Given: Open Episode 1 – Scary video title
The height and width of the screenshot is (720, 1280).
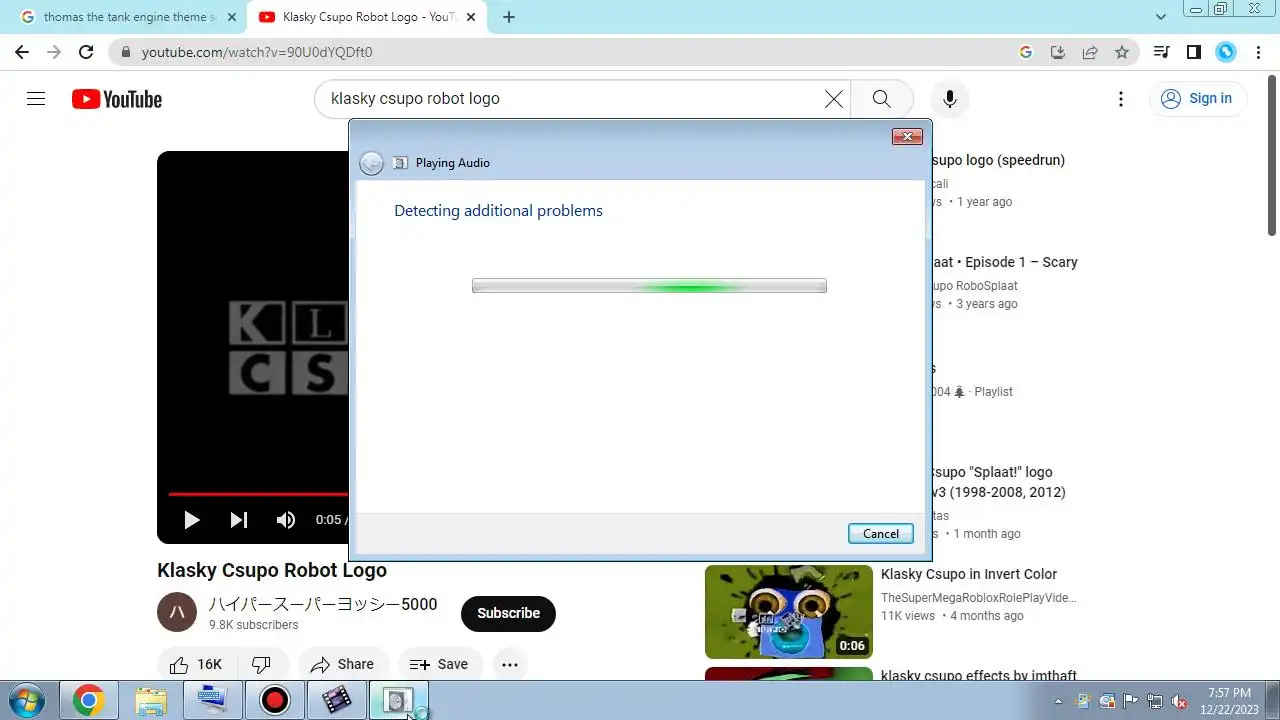Looking at the screenshot, I should (1005, 262).
